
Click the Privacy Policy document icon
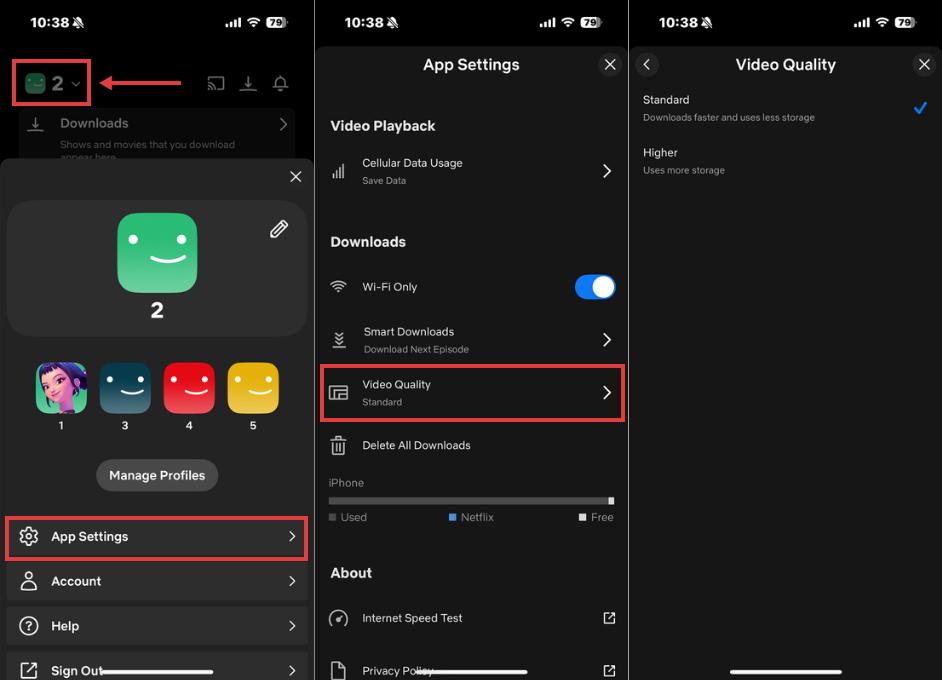[338, 670]
